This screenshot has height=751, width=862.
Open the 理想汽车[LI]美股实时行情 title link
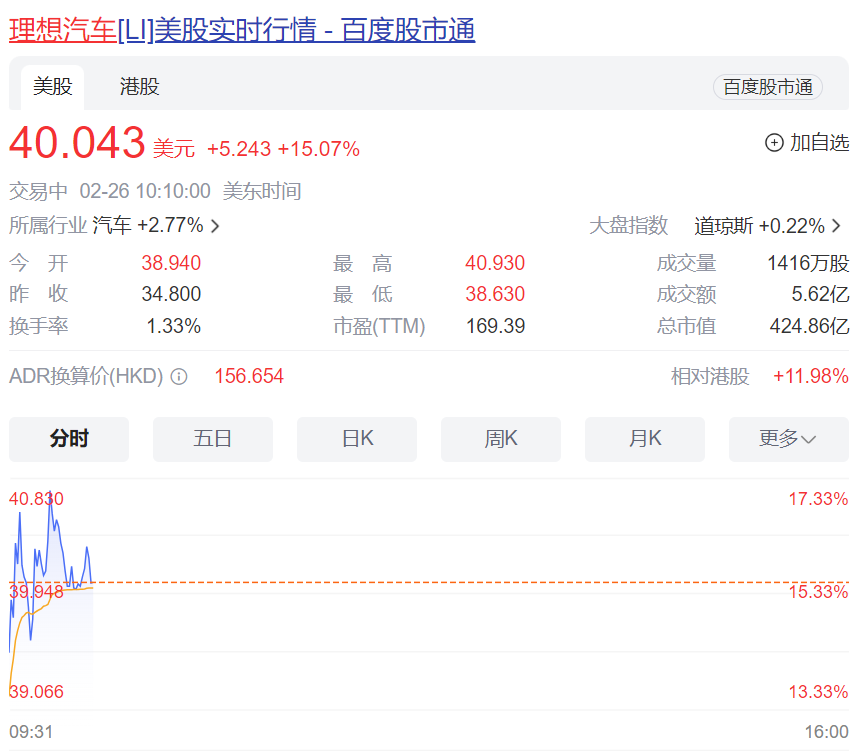(x=242, y=30)
